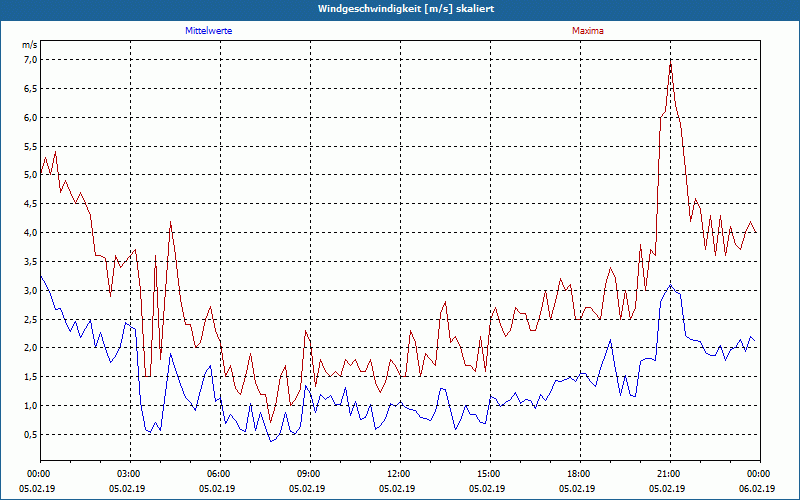The width and height of the screenshot is (800, 500).
Task: Click the 15:00 time axis label
Action: point(490,474)
